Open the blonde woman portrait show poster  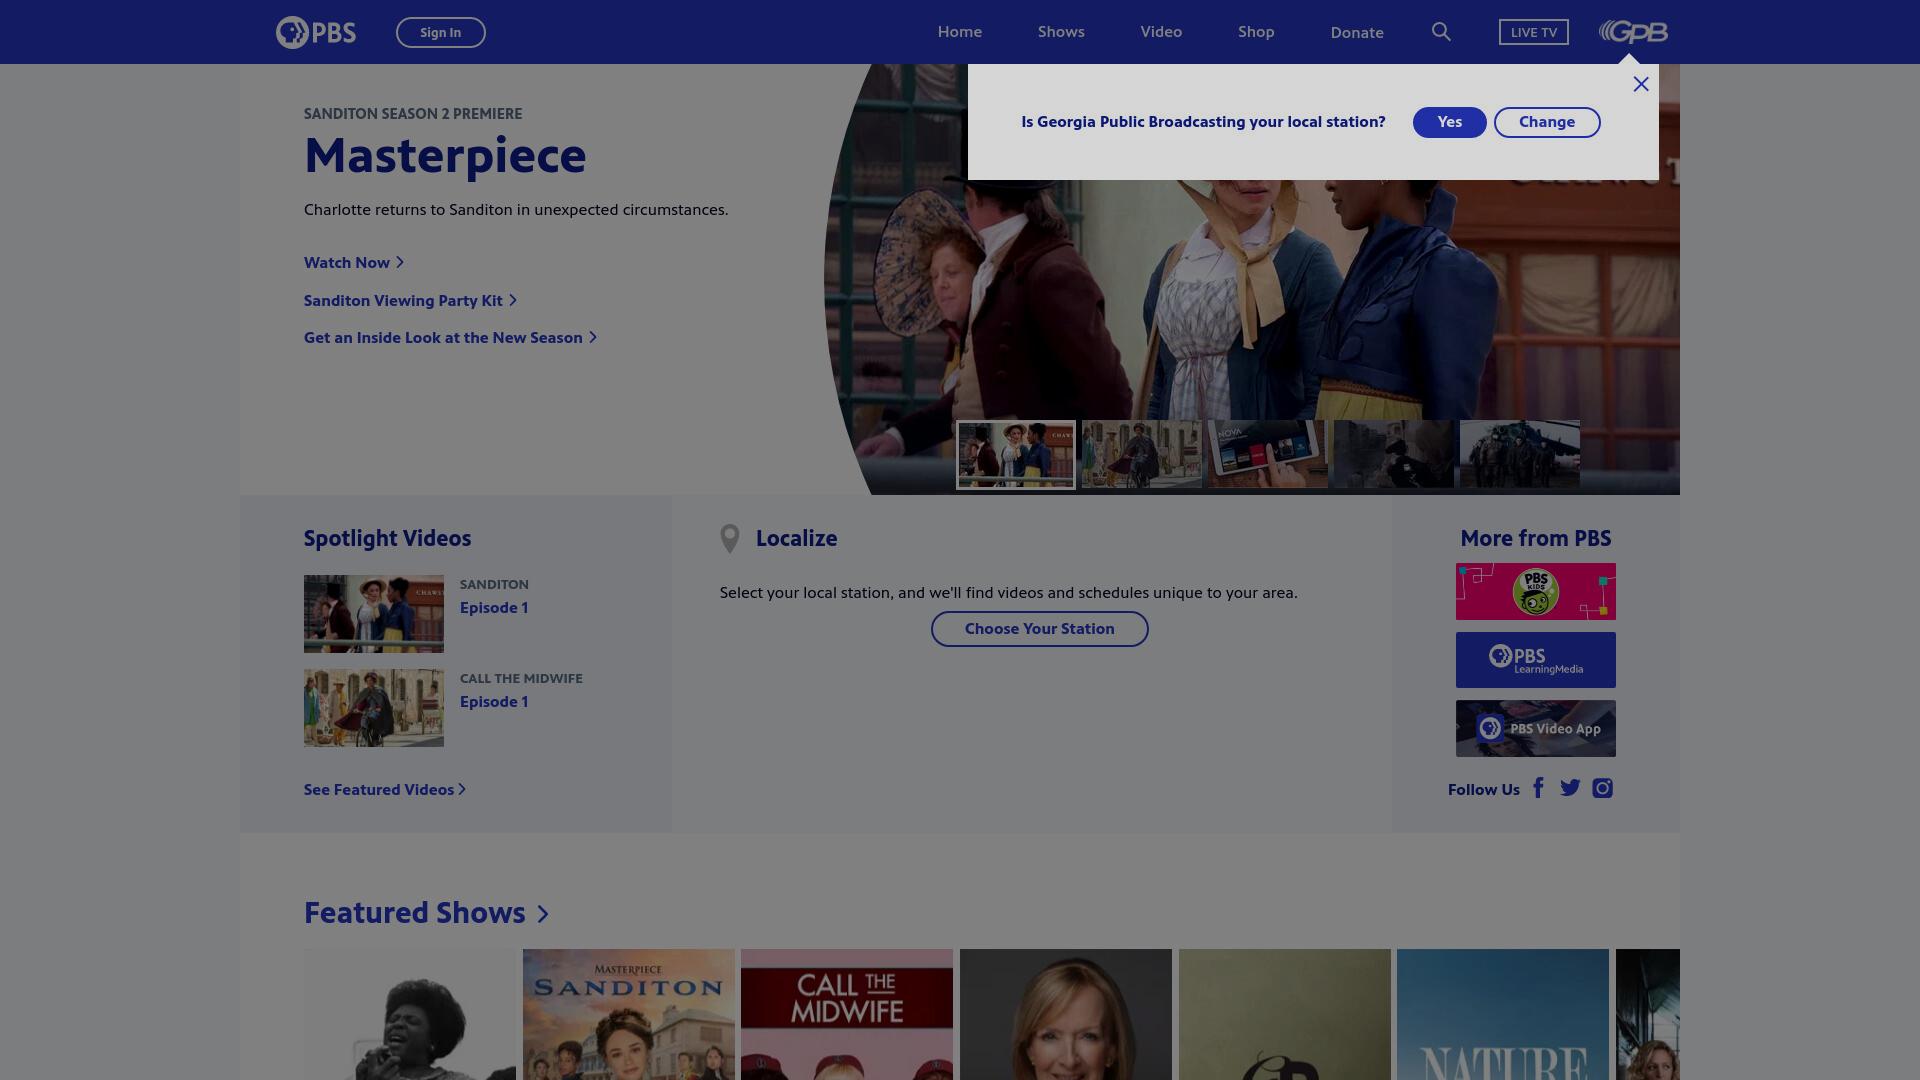click(x=1066, y=1014)
